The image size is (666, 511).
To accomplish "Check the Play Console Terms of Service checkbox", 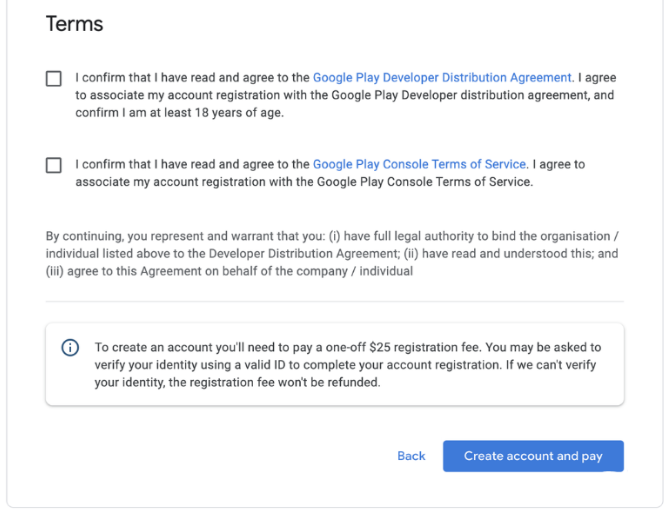I will click(x=54, y=165).
